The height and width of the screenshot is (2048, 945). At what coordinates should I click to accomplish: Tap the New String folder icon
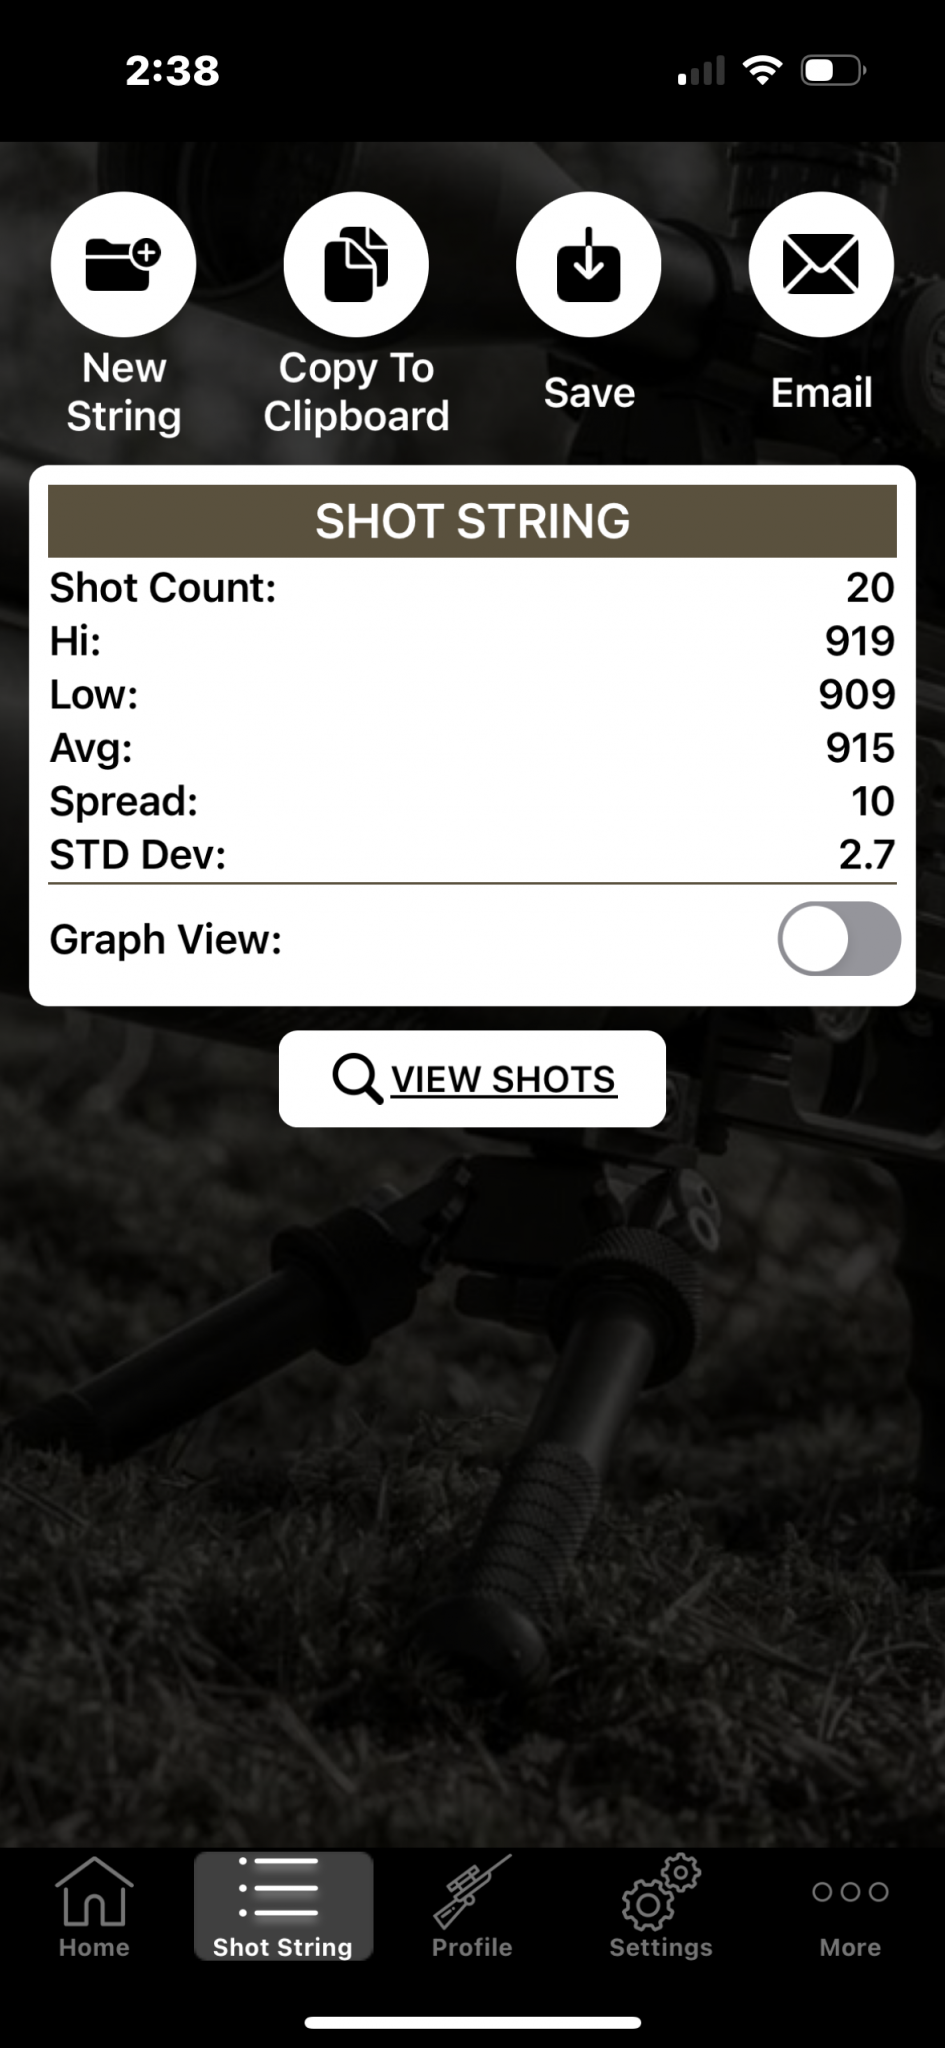[123, 264]
